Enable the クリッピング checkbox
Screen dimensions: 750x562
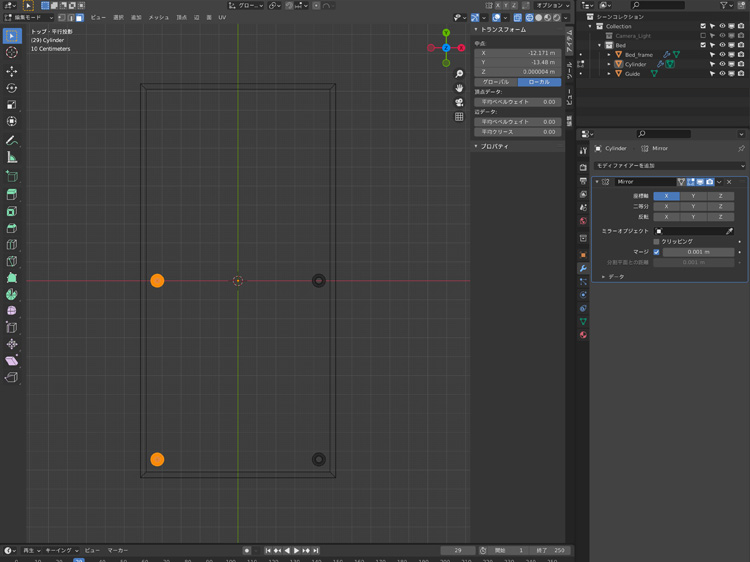pyautogui.click(x=657, y=242)
